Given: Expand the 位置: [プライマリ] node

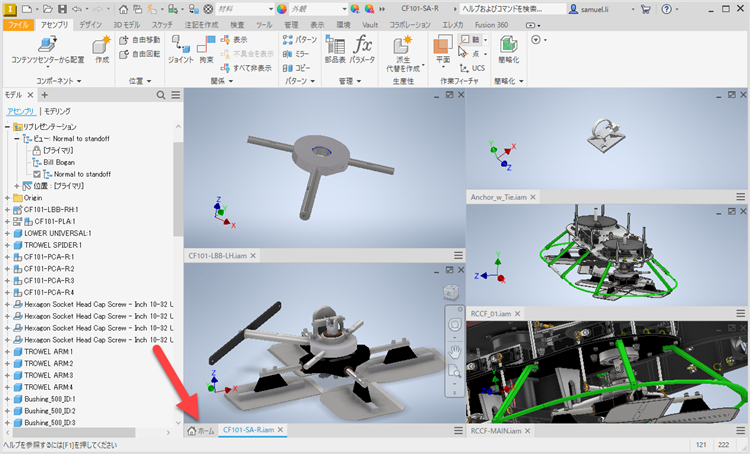Looking at the screenshot, I should click(x=17, y=186).
